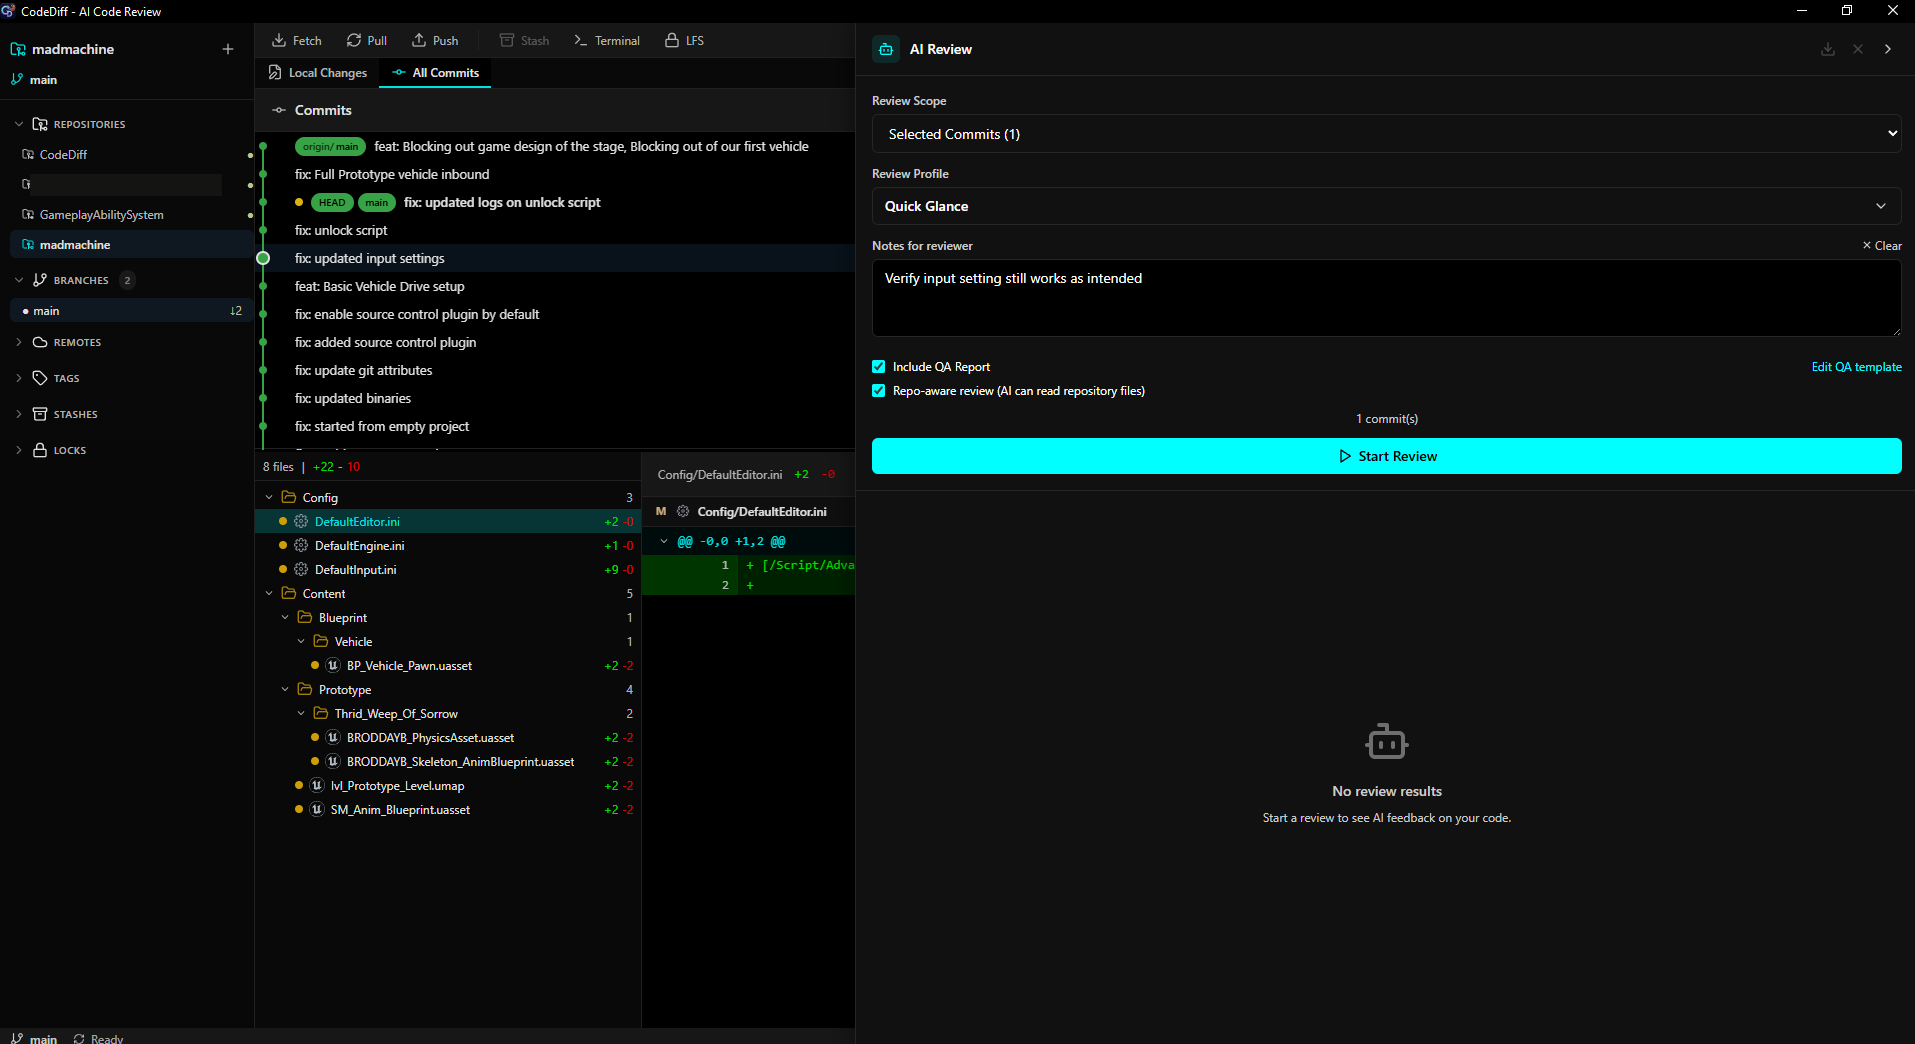1915x1044 pixels.
Task: Select commit 'fix: updated binaries'
Action: (555, 398)
